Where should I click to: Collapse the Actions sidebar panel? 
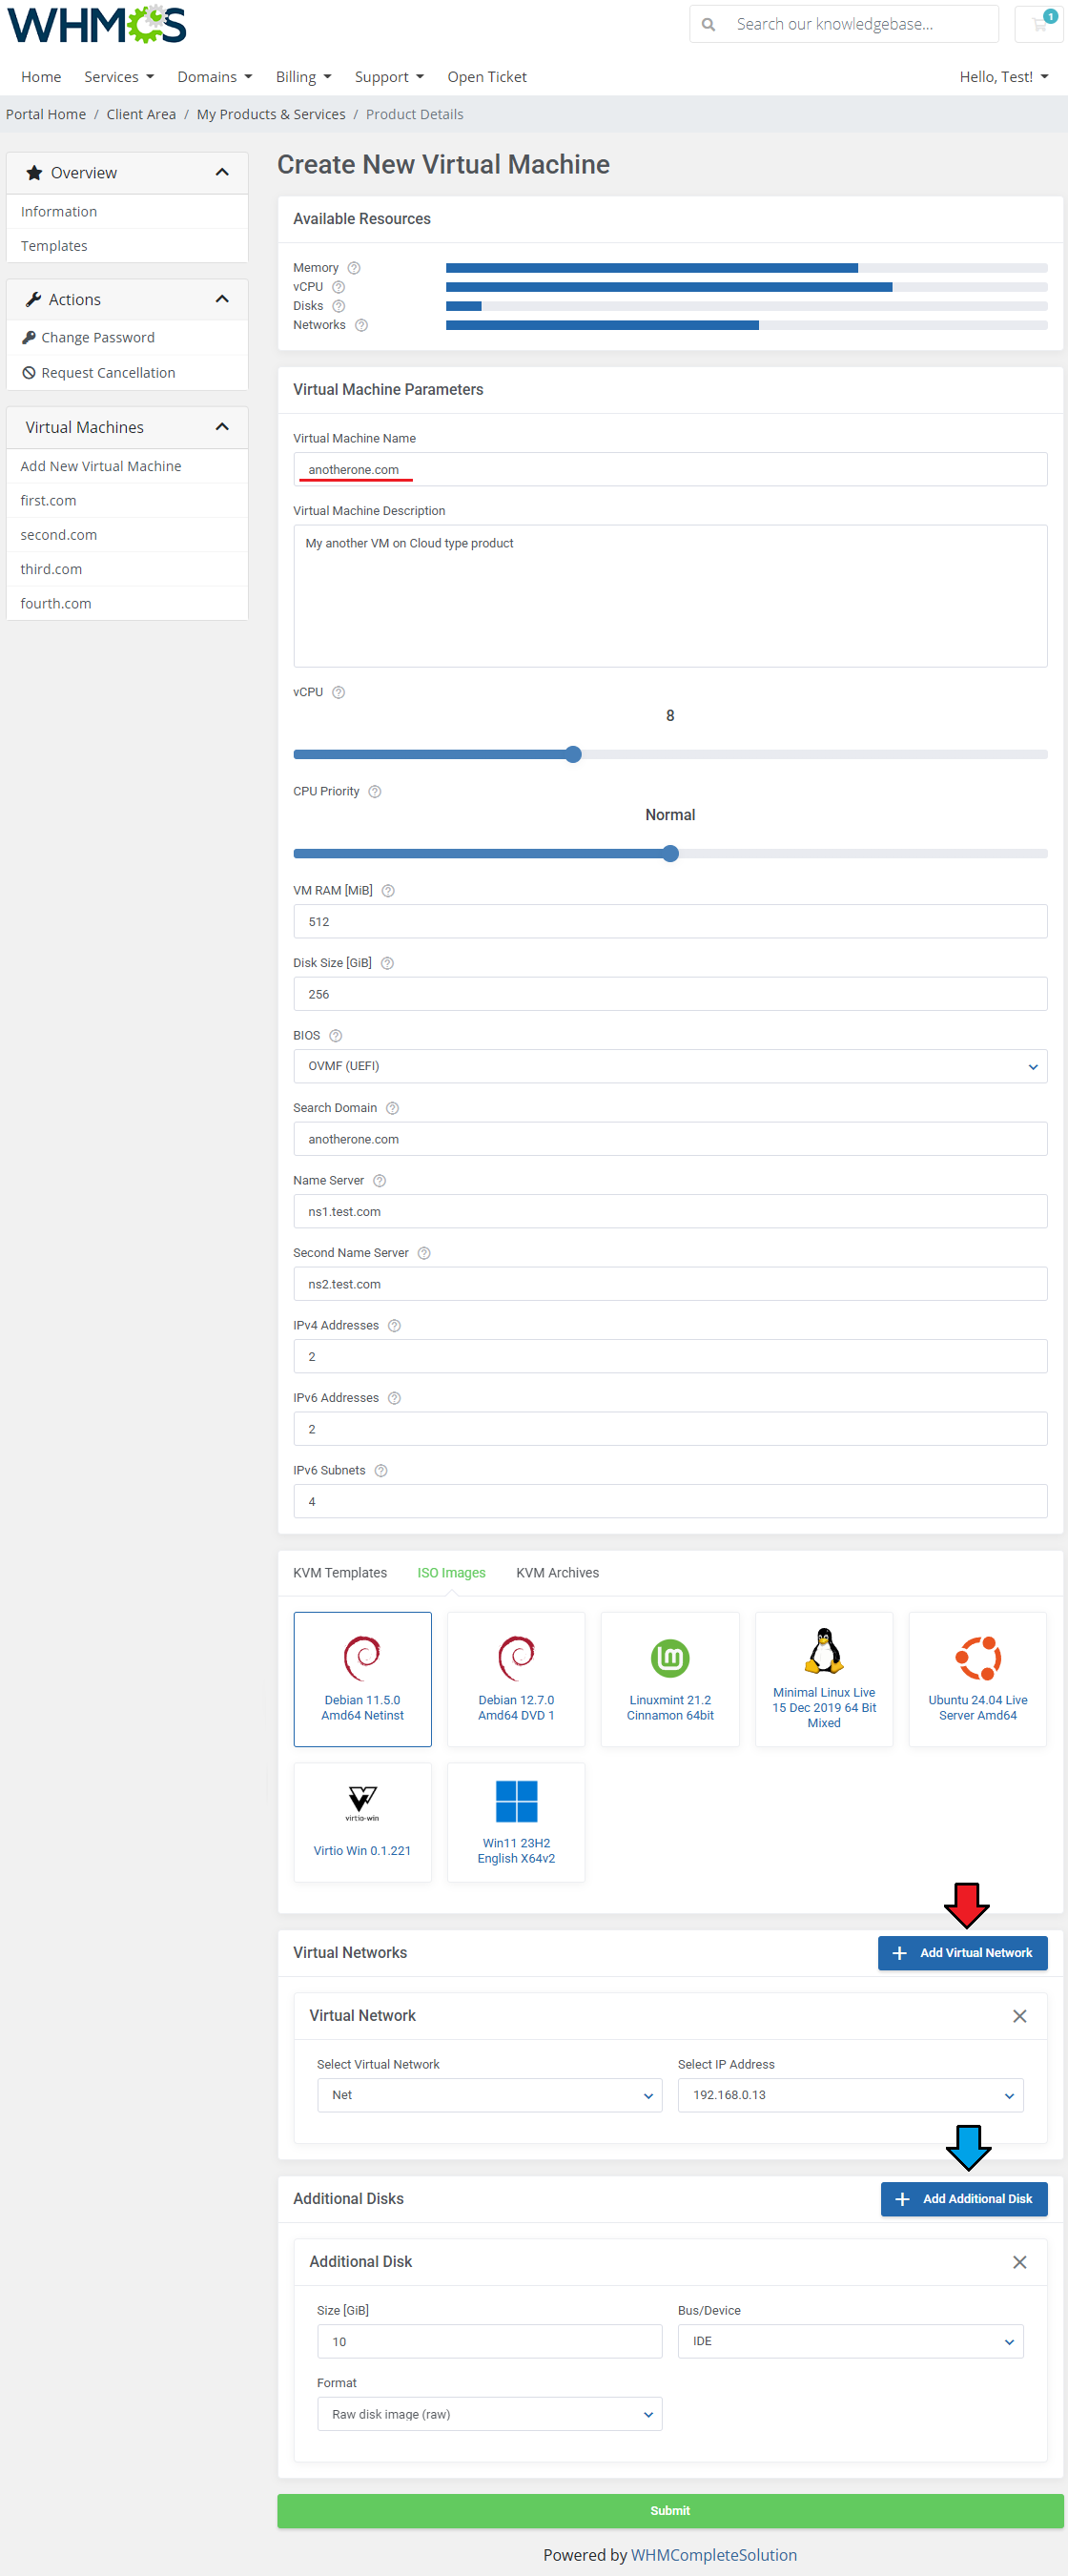click(x=222, y=299)
